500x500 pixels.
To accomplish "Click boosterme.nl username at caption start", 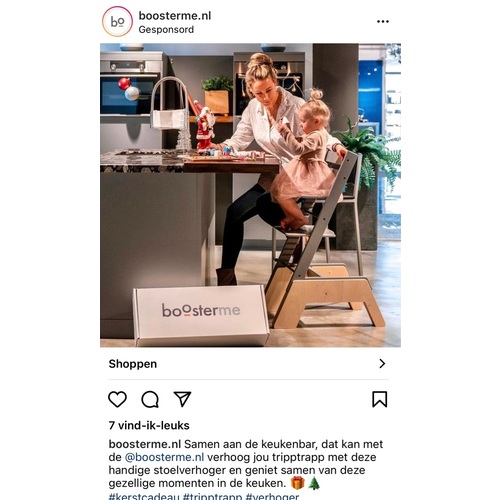I will [x=145, y=444].
